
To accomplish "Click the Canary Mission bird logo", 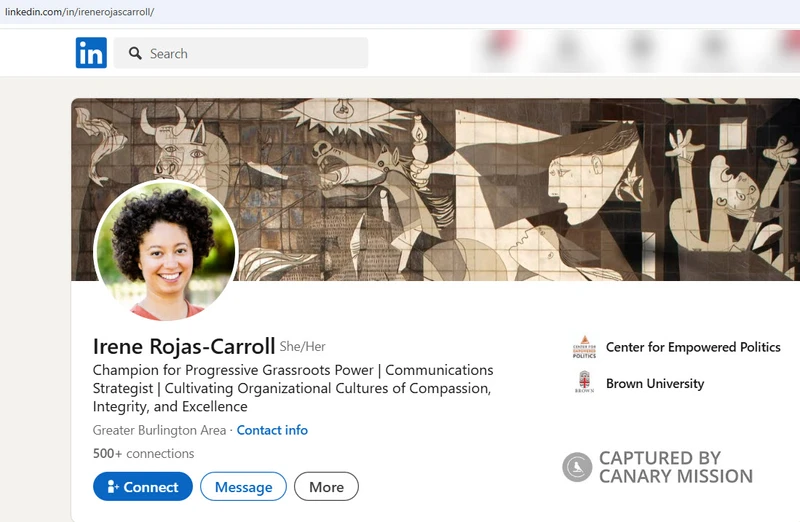I will [x=577, y=467].
